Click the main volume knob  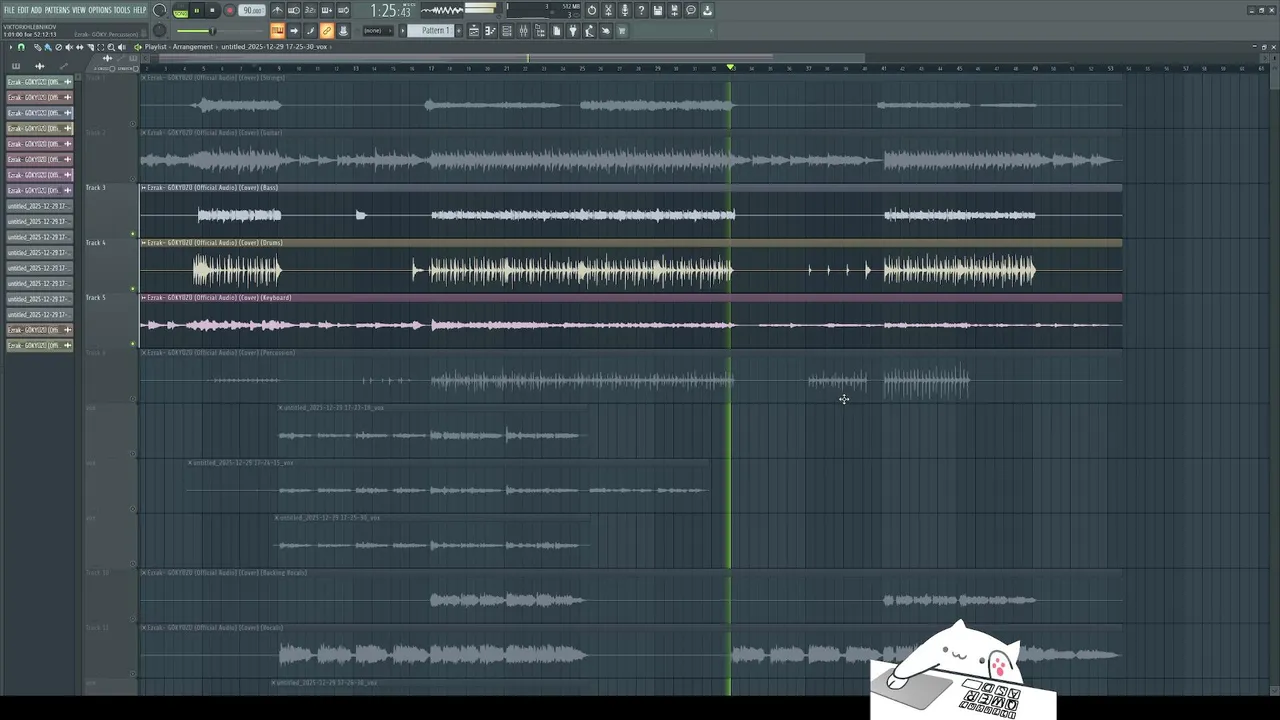159,10
